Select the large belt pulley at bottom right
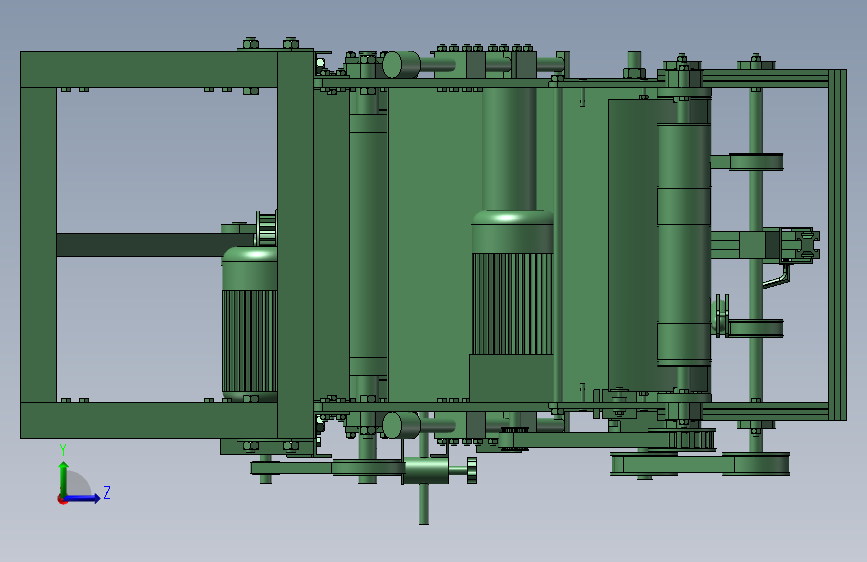Viewport: 867px width, 562px height. coord(756,464)
